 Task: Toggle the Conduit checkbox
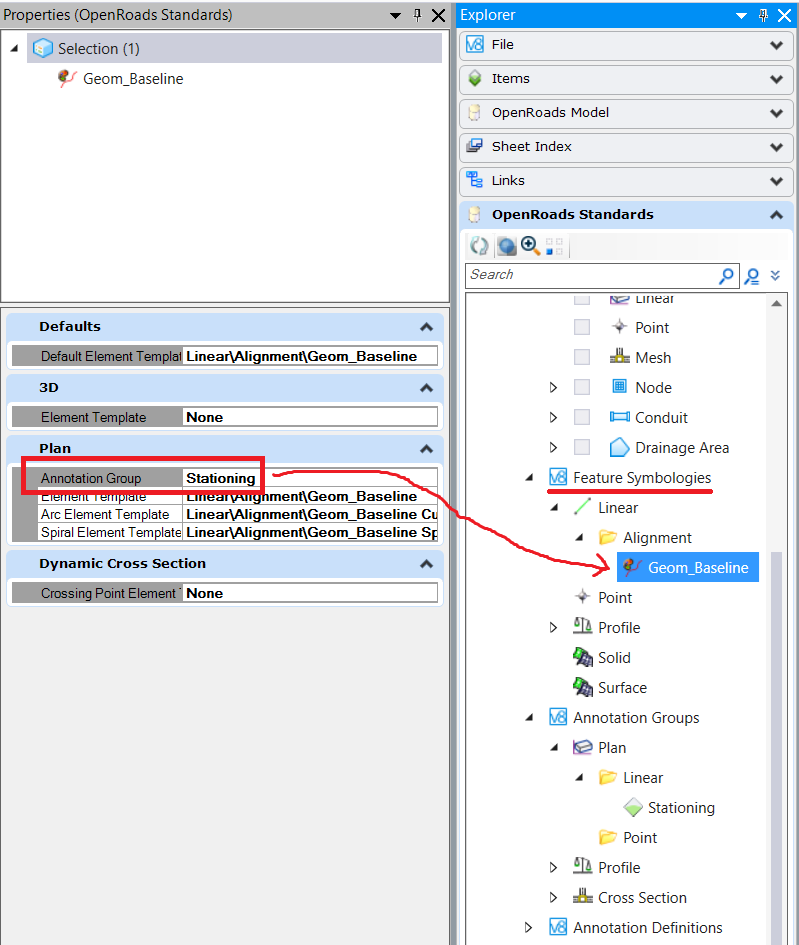[581, 417]
